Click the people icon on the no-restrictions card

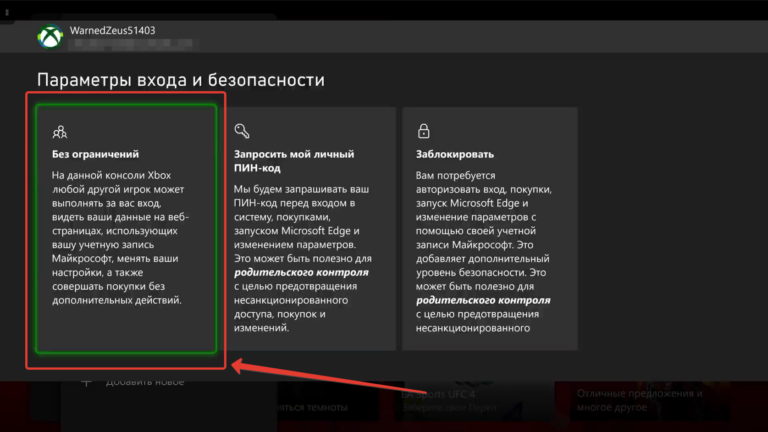[x=61, y=131]
